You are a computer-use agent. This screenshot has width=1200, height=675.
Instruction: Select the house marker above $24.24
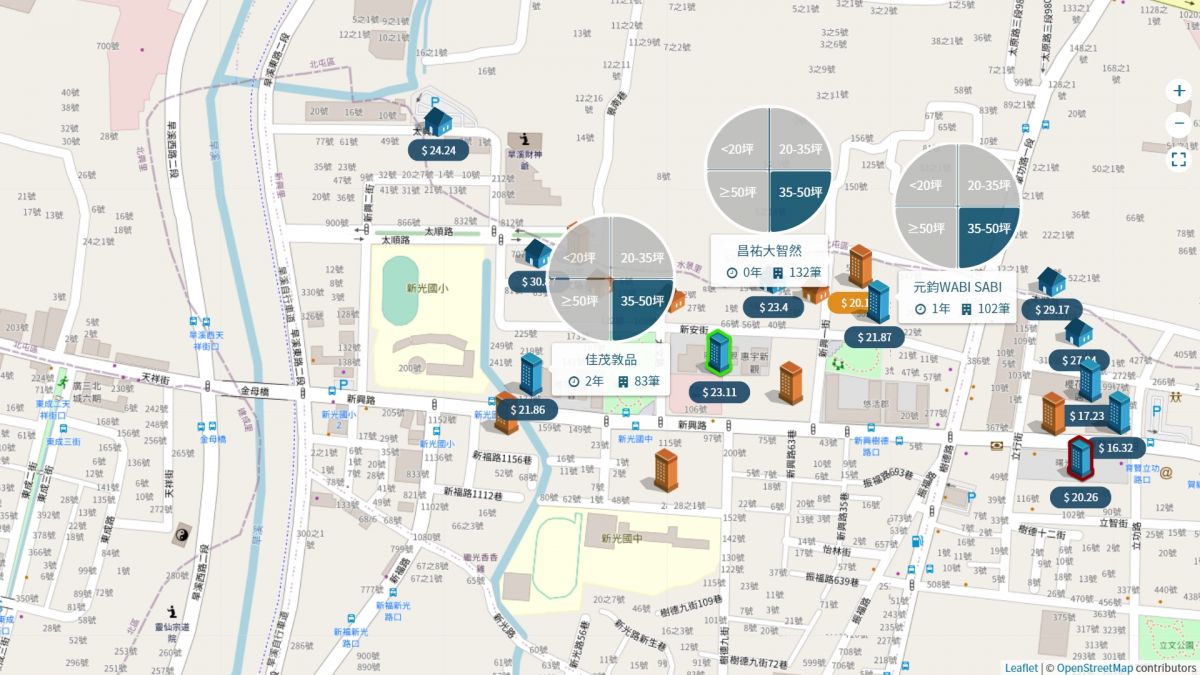[438, 122]
